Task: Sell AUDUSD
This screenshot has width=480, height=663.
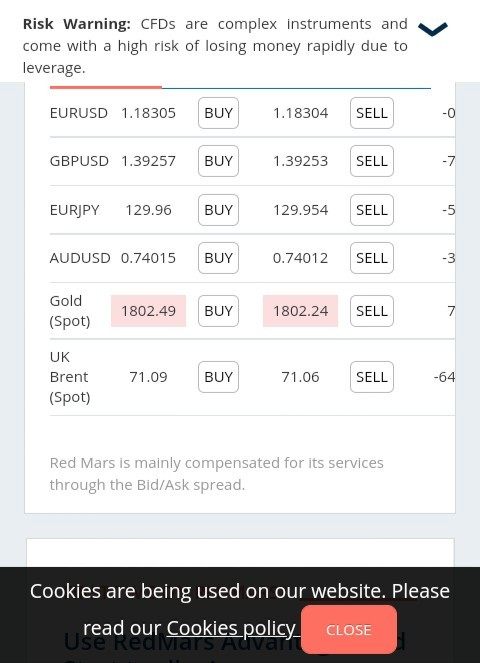Action: coord(372,258)
